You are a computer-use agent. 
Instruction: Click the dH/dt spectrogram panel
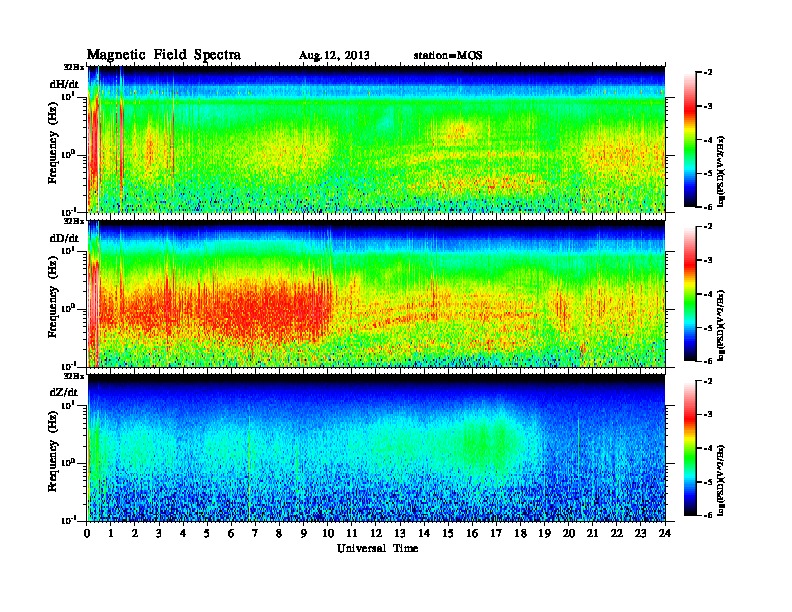[x=376, y=139]
